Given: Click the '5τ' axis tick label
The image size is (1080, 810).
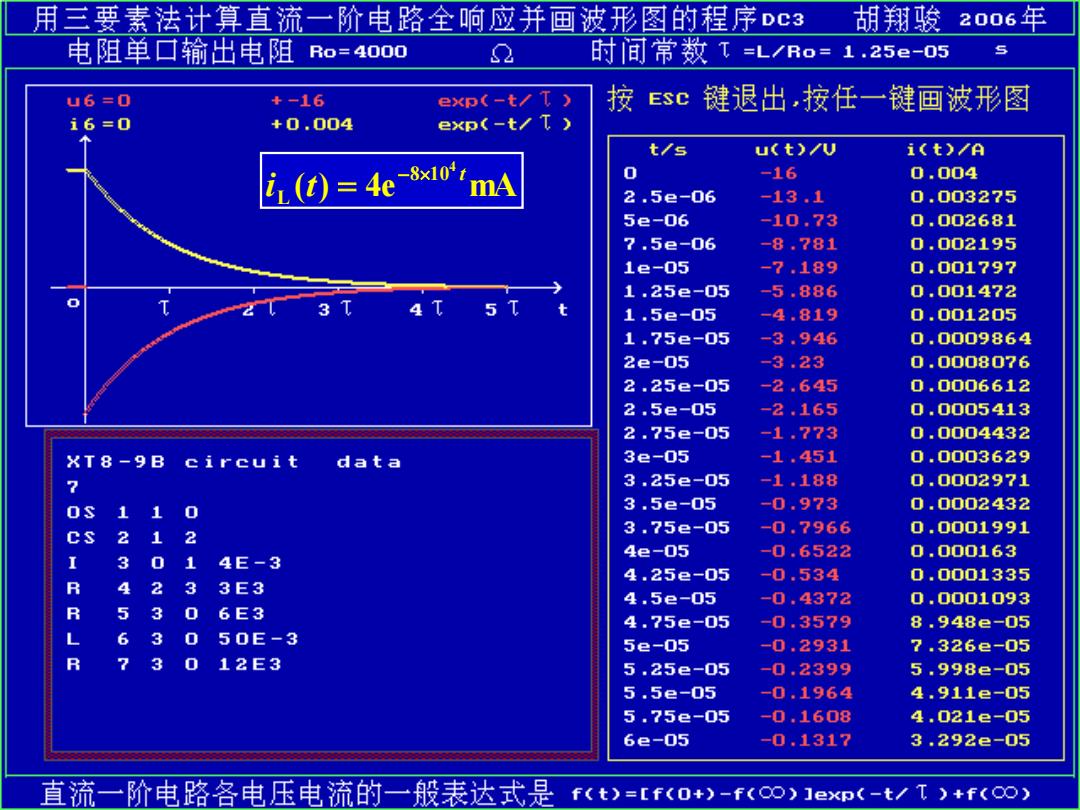Looking at the screenshot, I should click(502, 310).
